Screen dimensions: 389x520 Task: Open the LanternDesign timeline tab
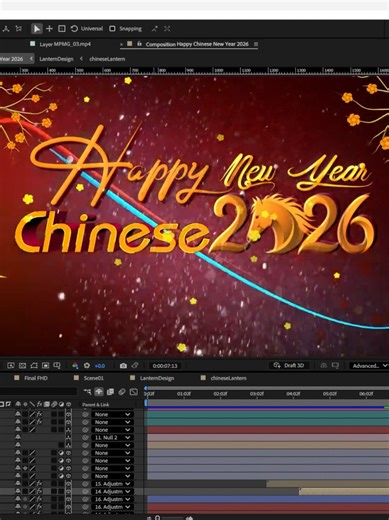[x=157, y=378]
